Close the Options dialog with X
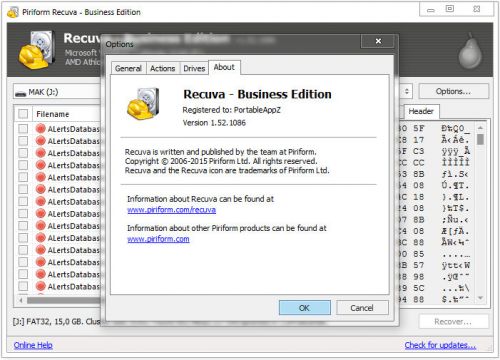Image resolution: width=500 pixels, height=360 pixels. (378, 41)
